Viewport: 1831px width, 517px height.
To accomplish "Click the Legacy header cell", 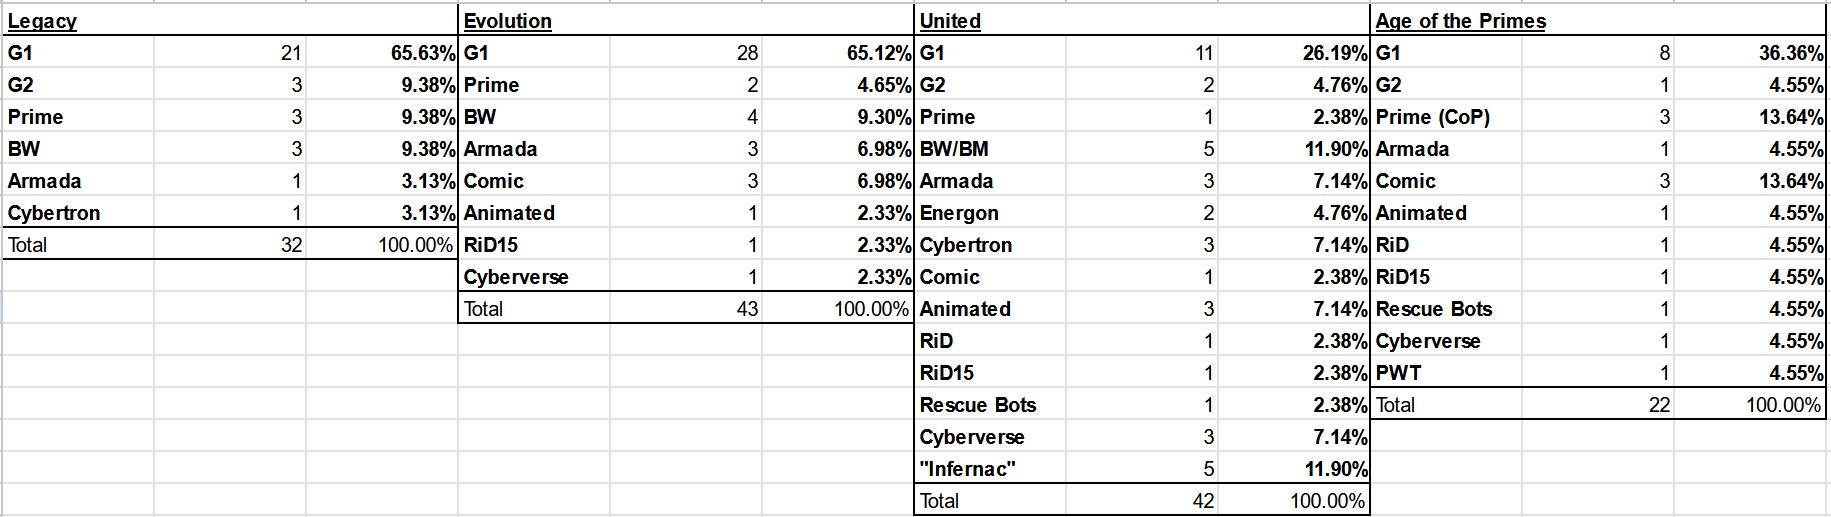I will click(x=42, y=21).
